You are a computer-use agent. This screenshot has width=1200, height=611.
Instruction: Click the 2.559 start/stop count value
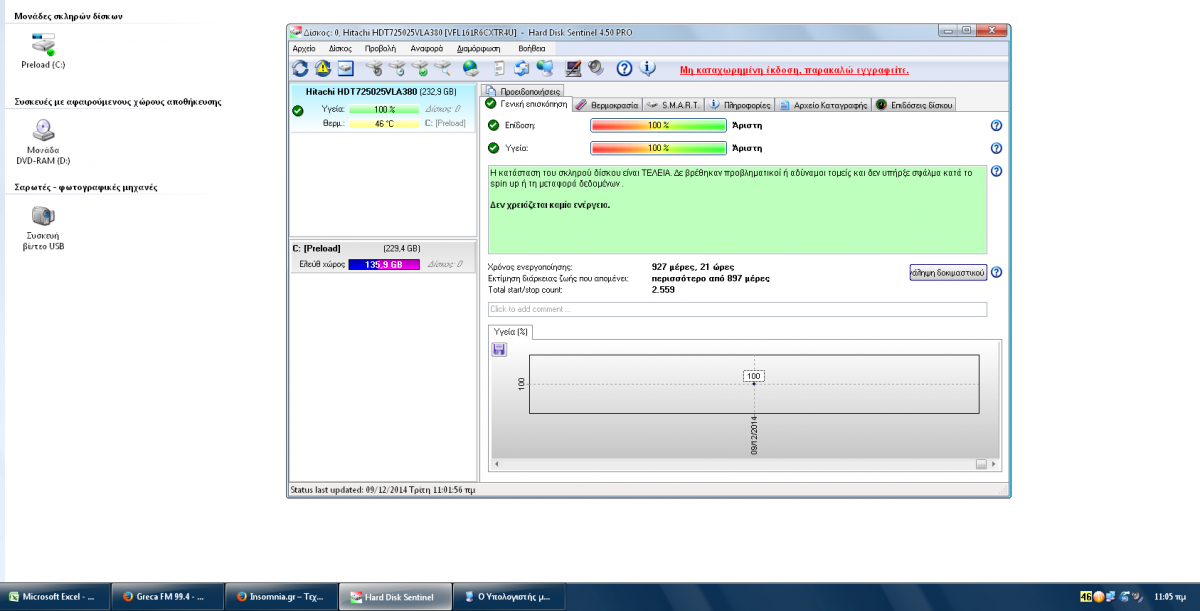663,289
